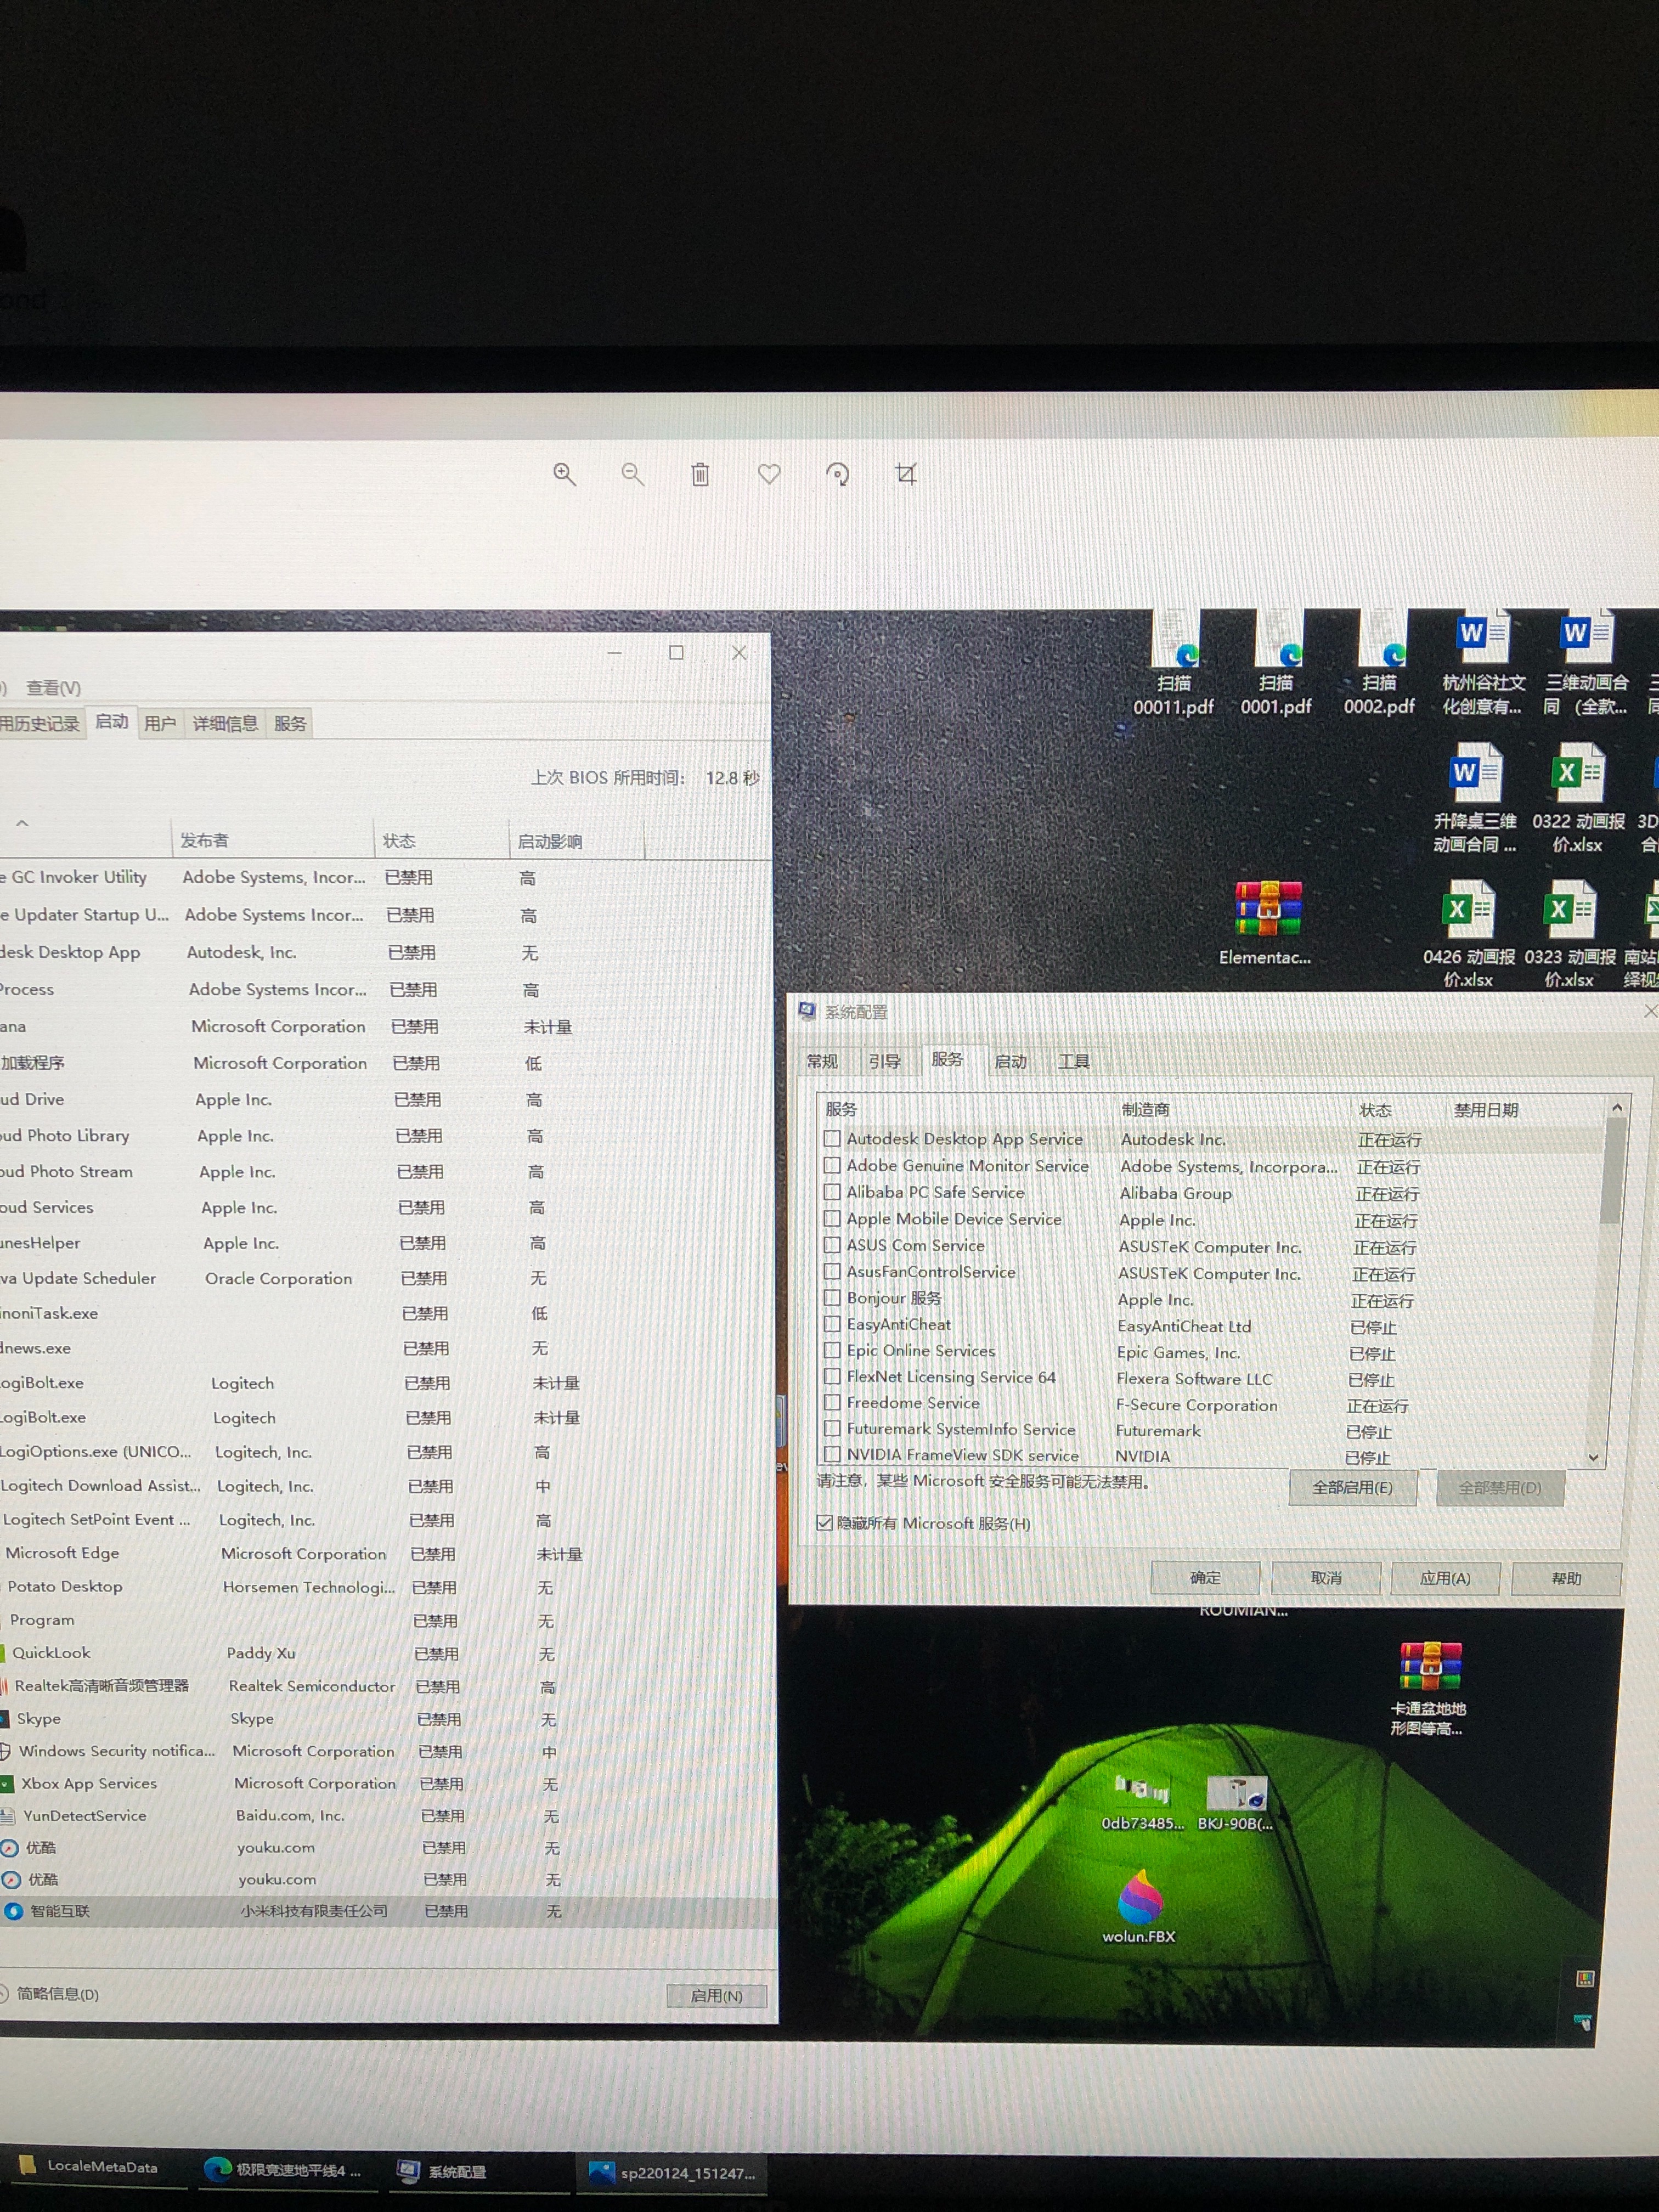Click services list scroll down arrow

click(x=1593, y=1457)
